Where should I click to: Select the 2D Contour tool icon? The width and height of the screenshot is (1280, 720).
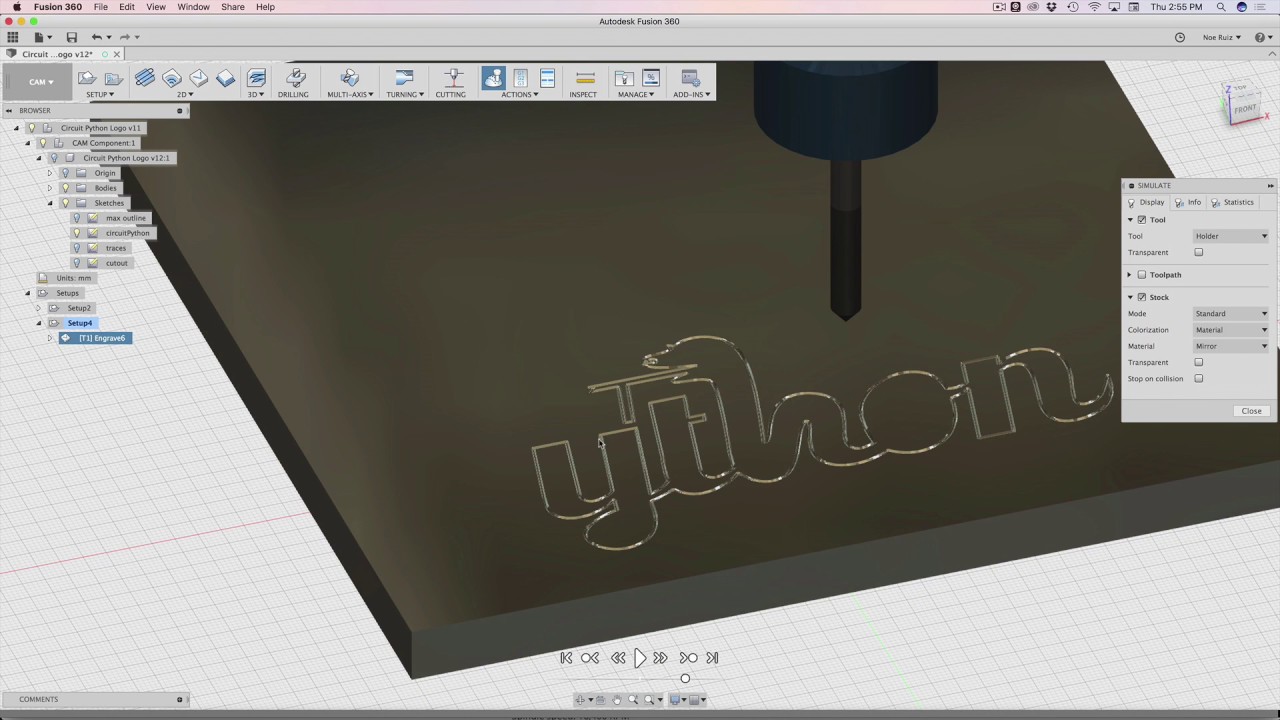(226, 78)
